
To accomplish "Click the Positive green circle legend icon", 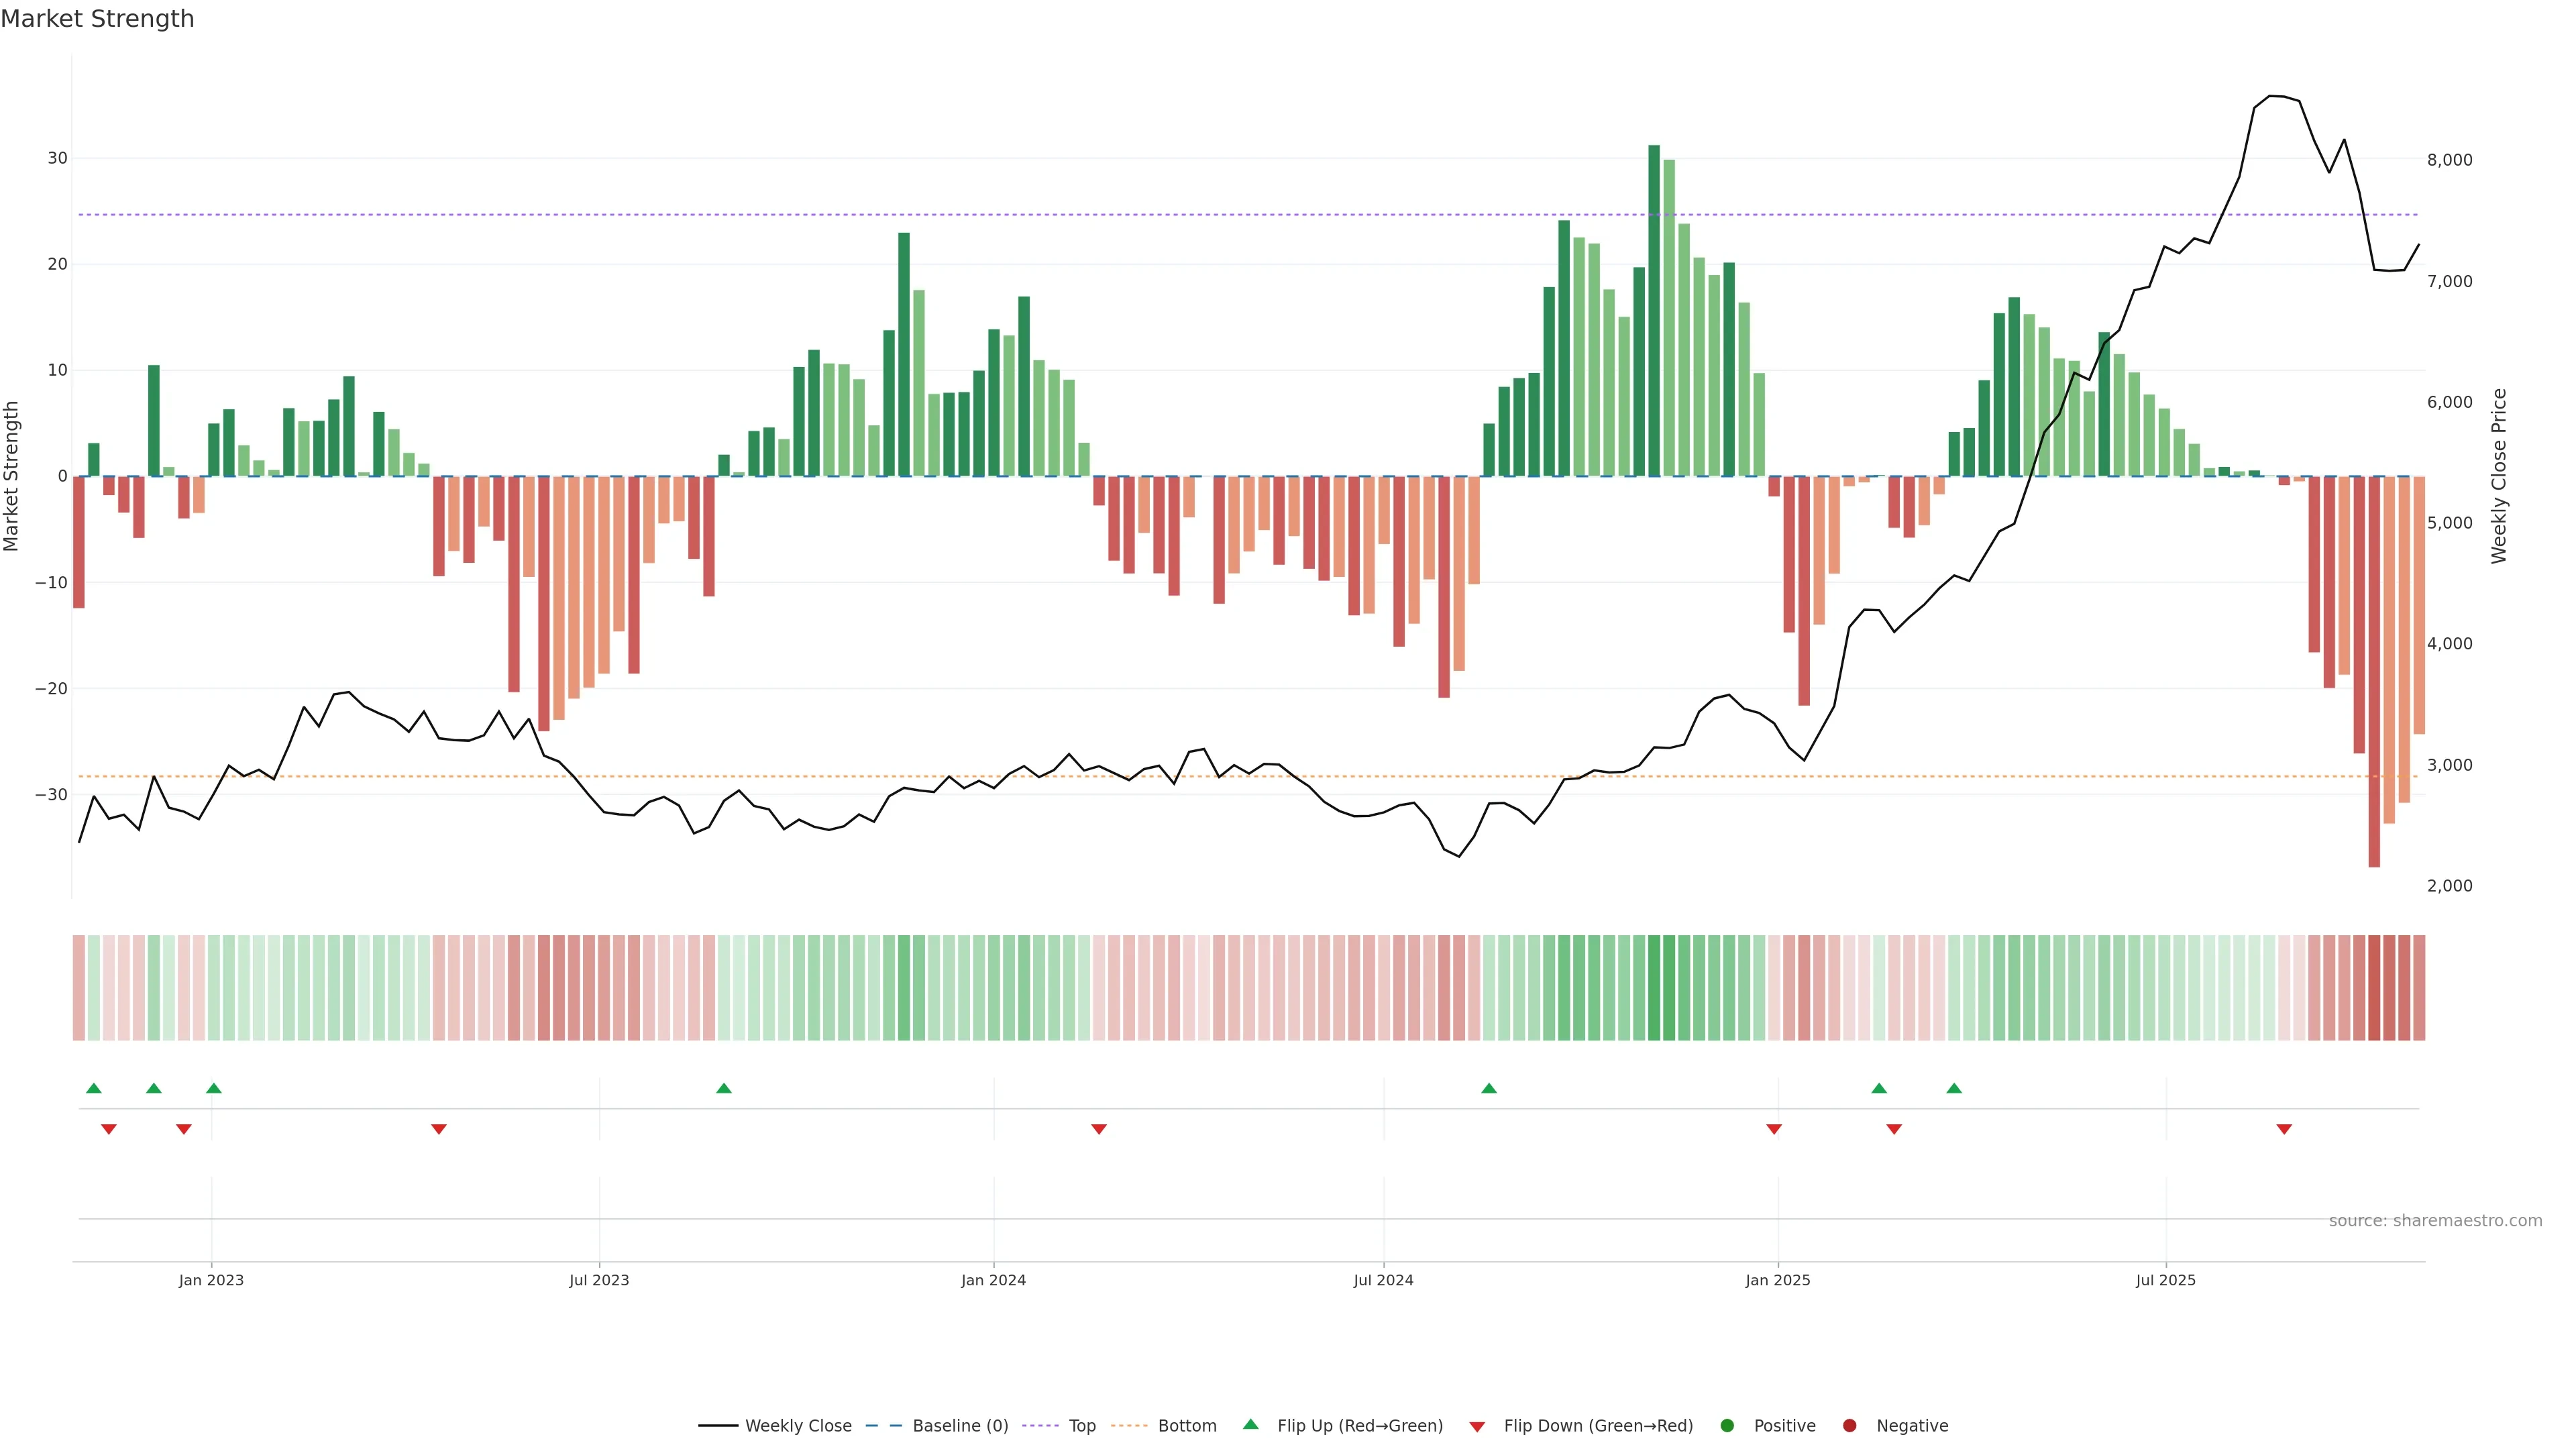I will click(1727, 1426).
